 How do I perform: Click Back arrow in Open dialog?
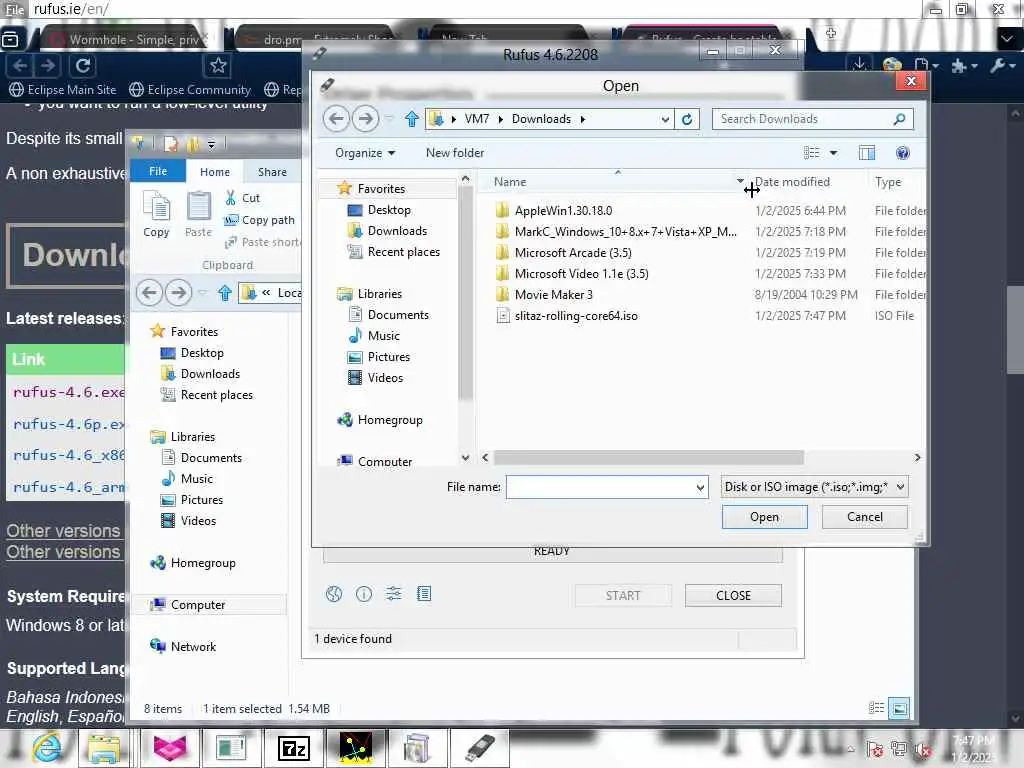(336, 119)
